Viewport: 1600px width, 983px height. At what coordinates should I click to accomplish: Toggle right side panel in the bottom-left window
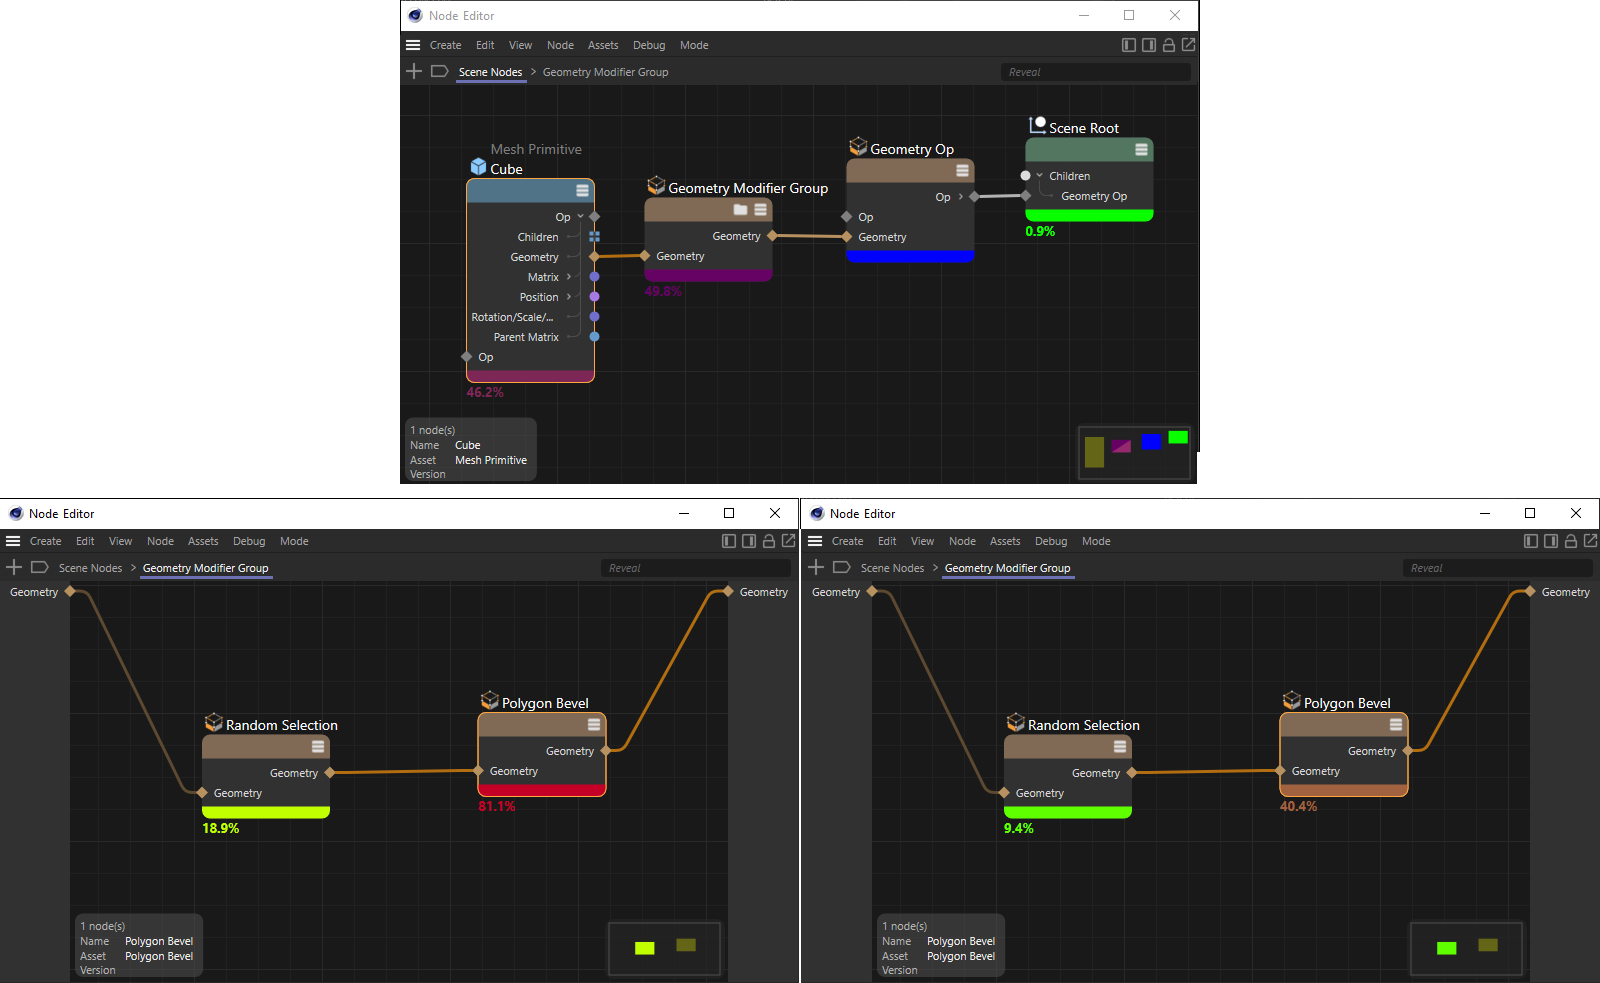748,541
